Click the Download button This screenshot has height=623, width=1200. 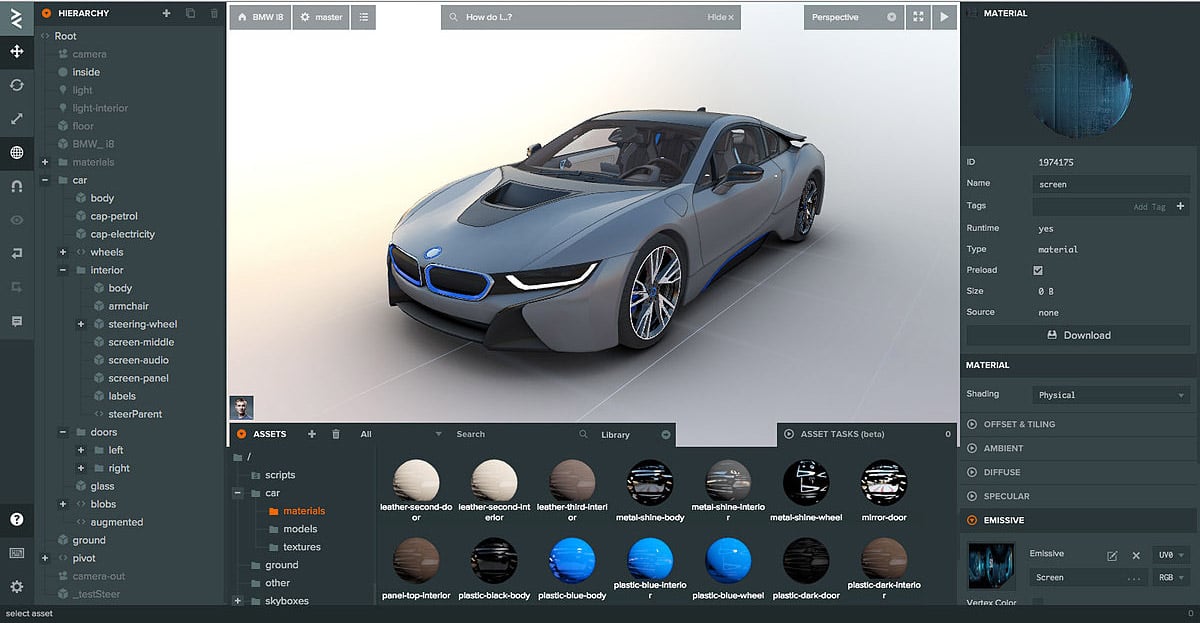point(1079,335)
